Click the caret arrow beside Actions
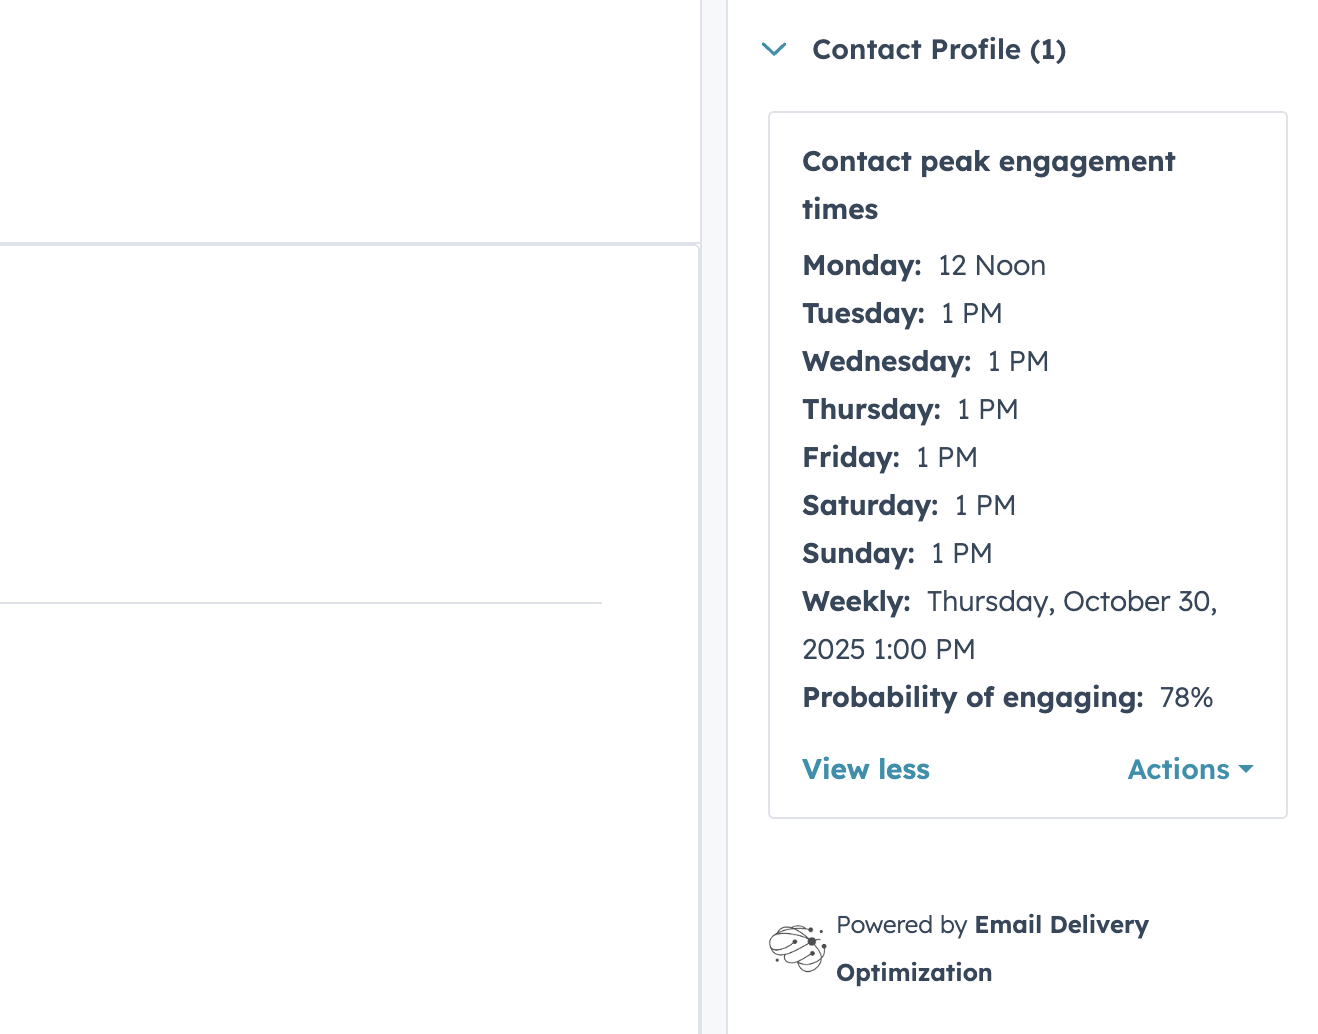 click(1246, 769)
